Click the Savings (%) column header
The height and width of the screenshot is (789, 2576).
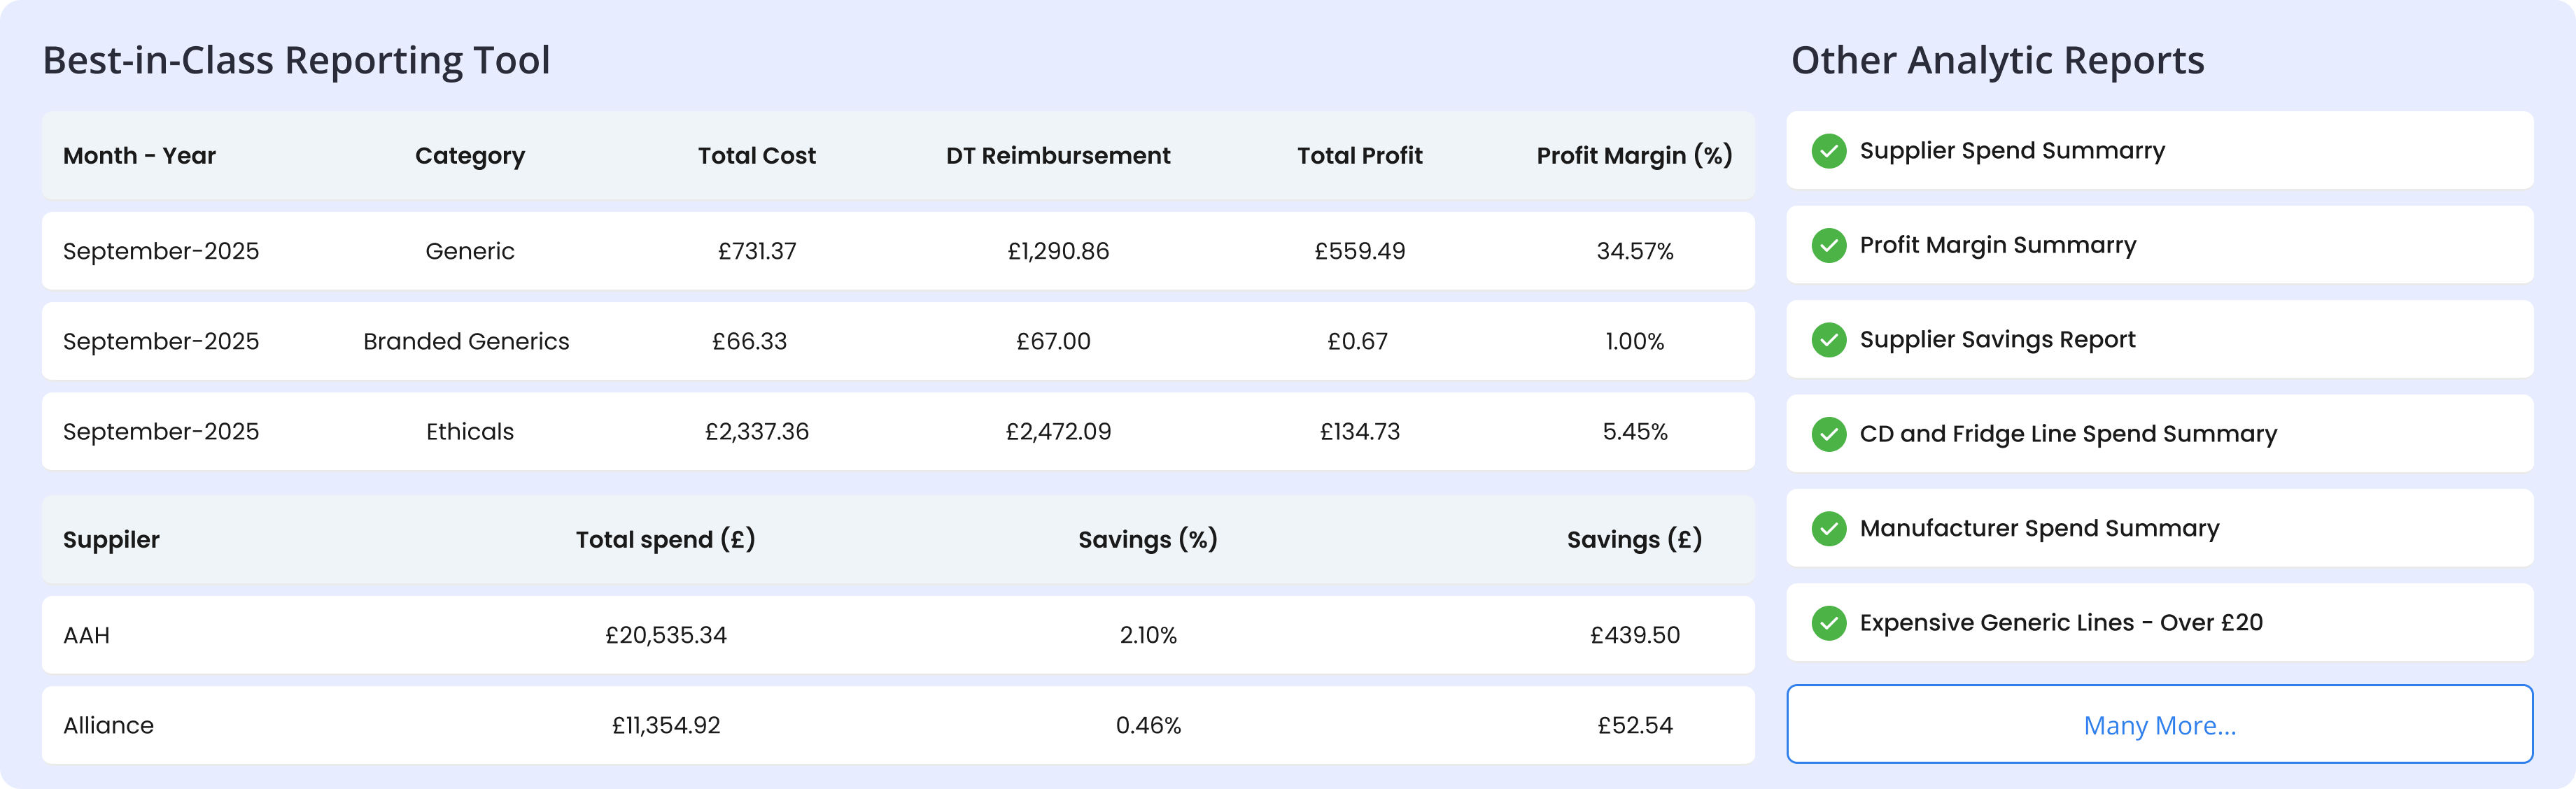1147,540
